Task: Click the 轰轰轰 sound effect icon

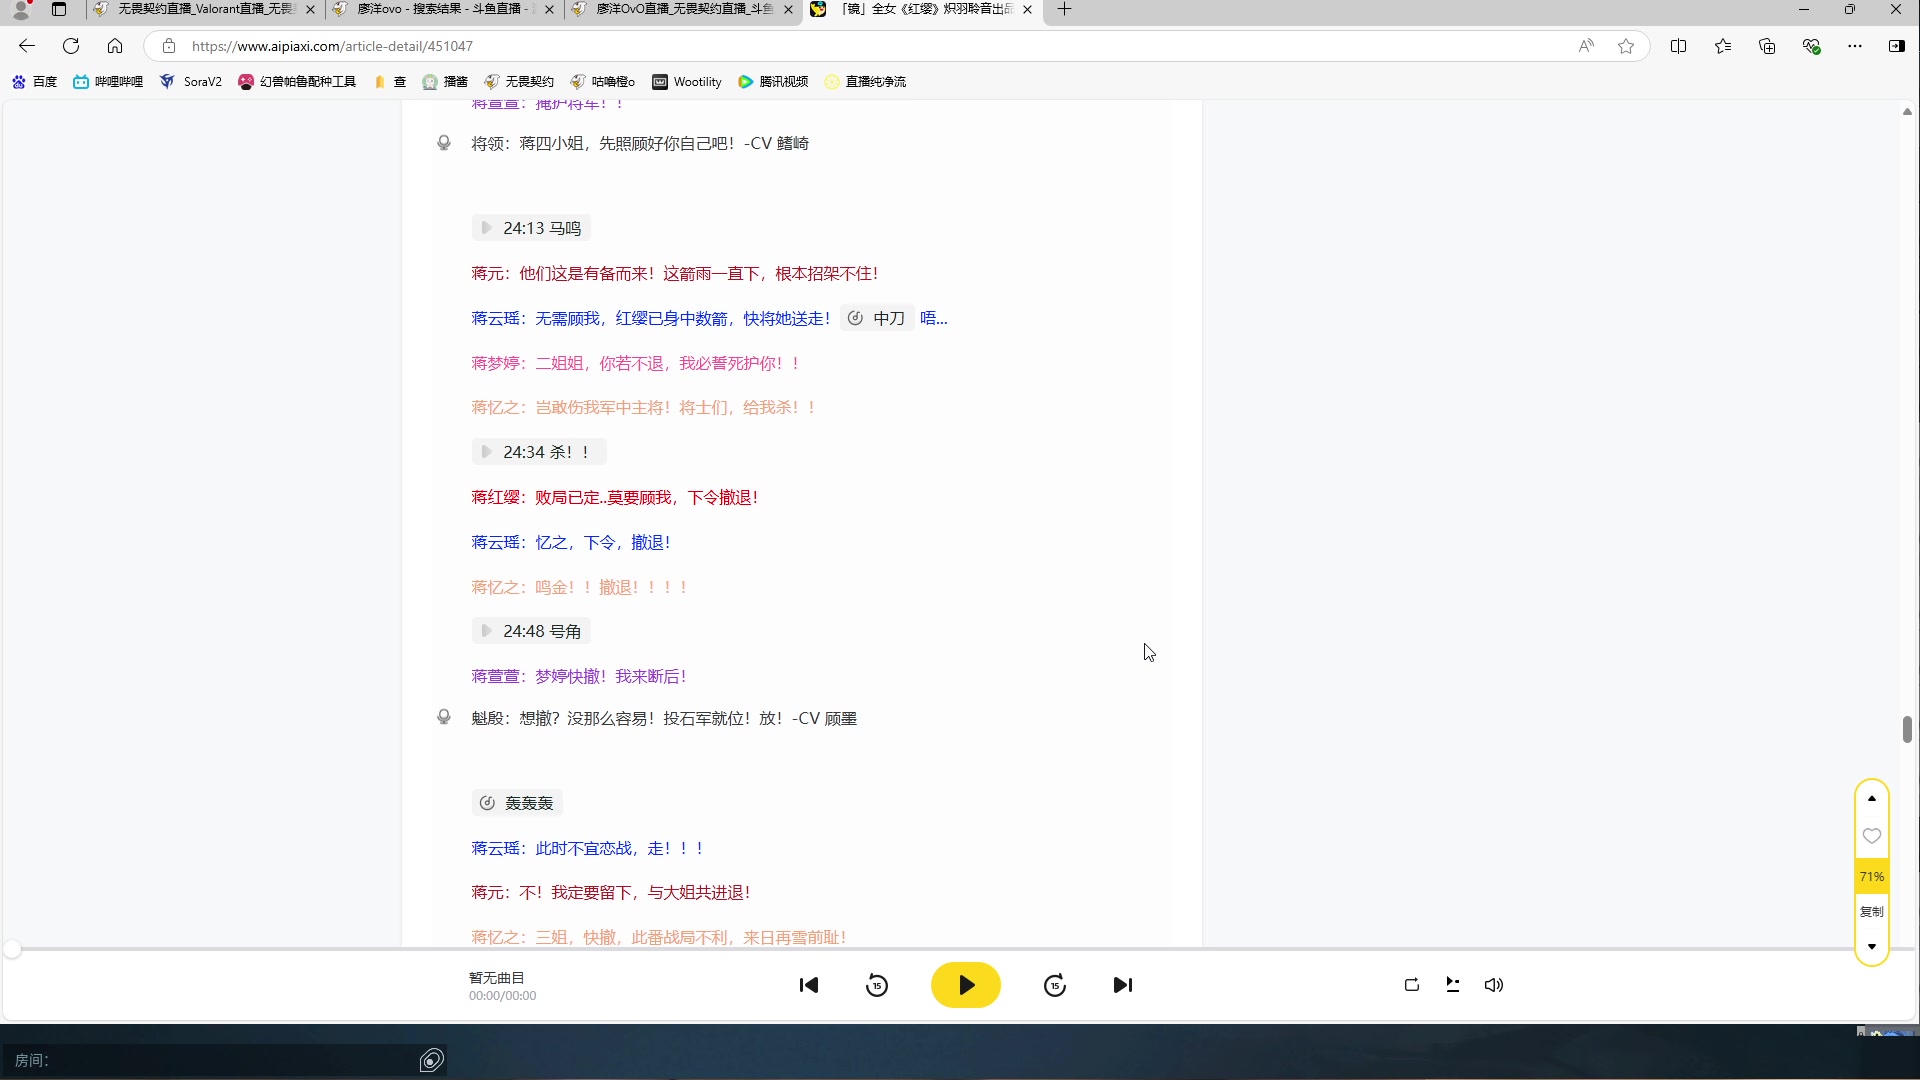Action: (x=487, y=802)
